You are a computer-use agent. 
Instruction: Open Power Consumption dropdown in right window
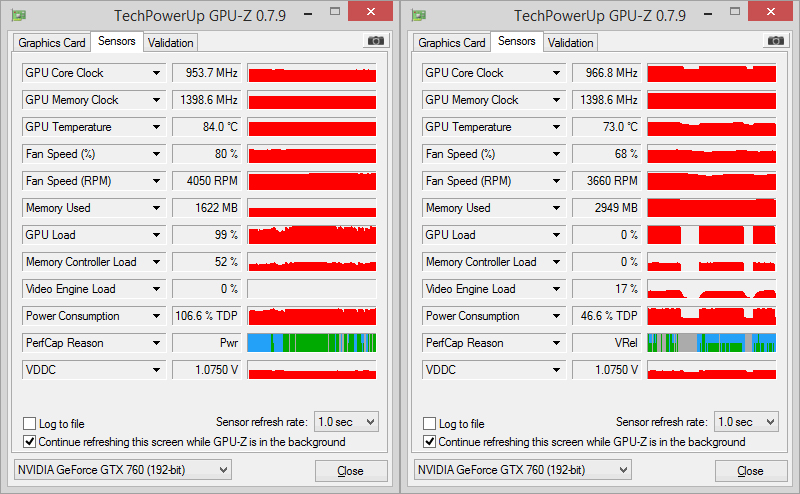coord(556,316)
